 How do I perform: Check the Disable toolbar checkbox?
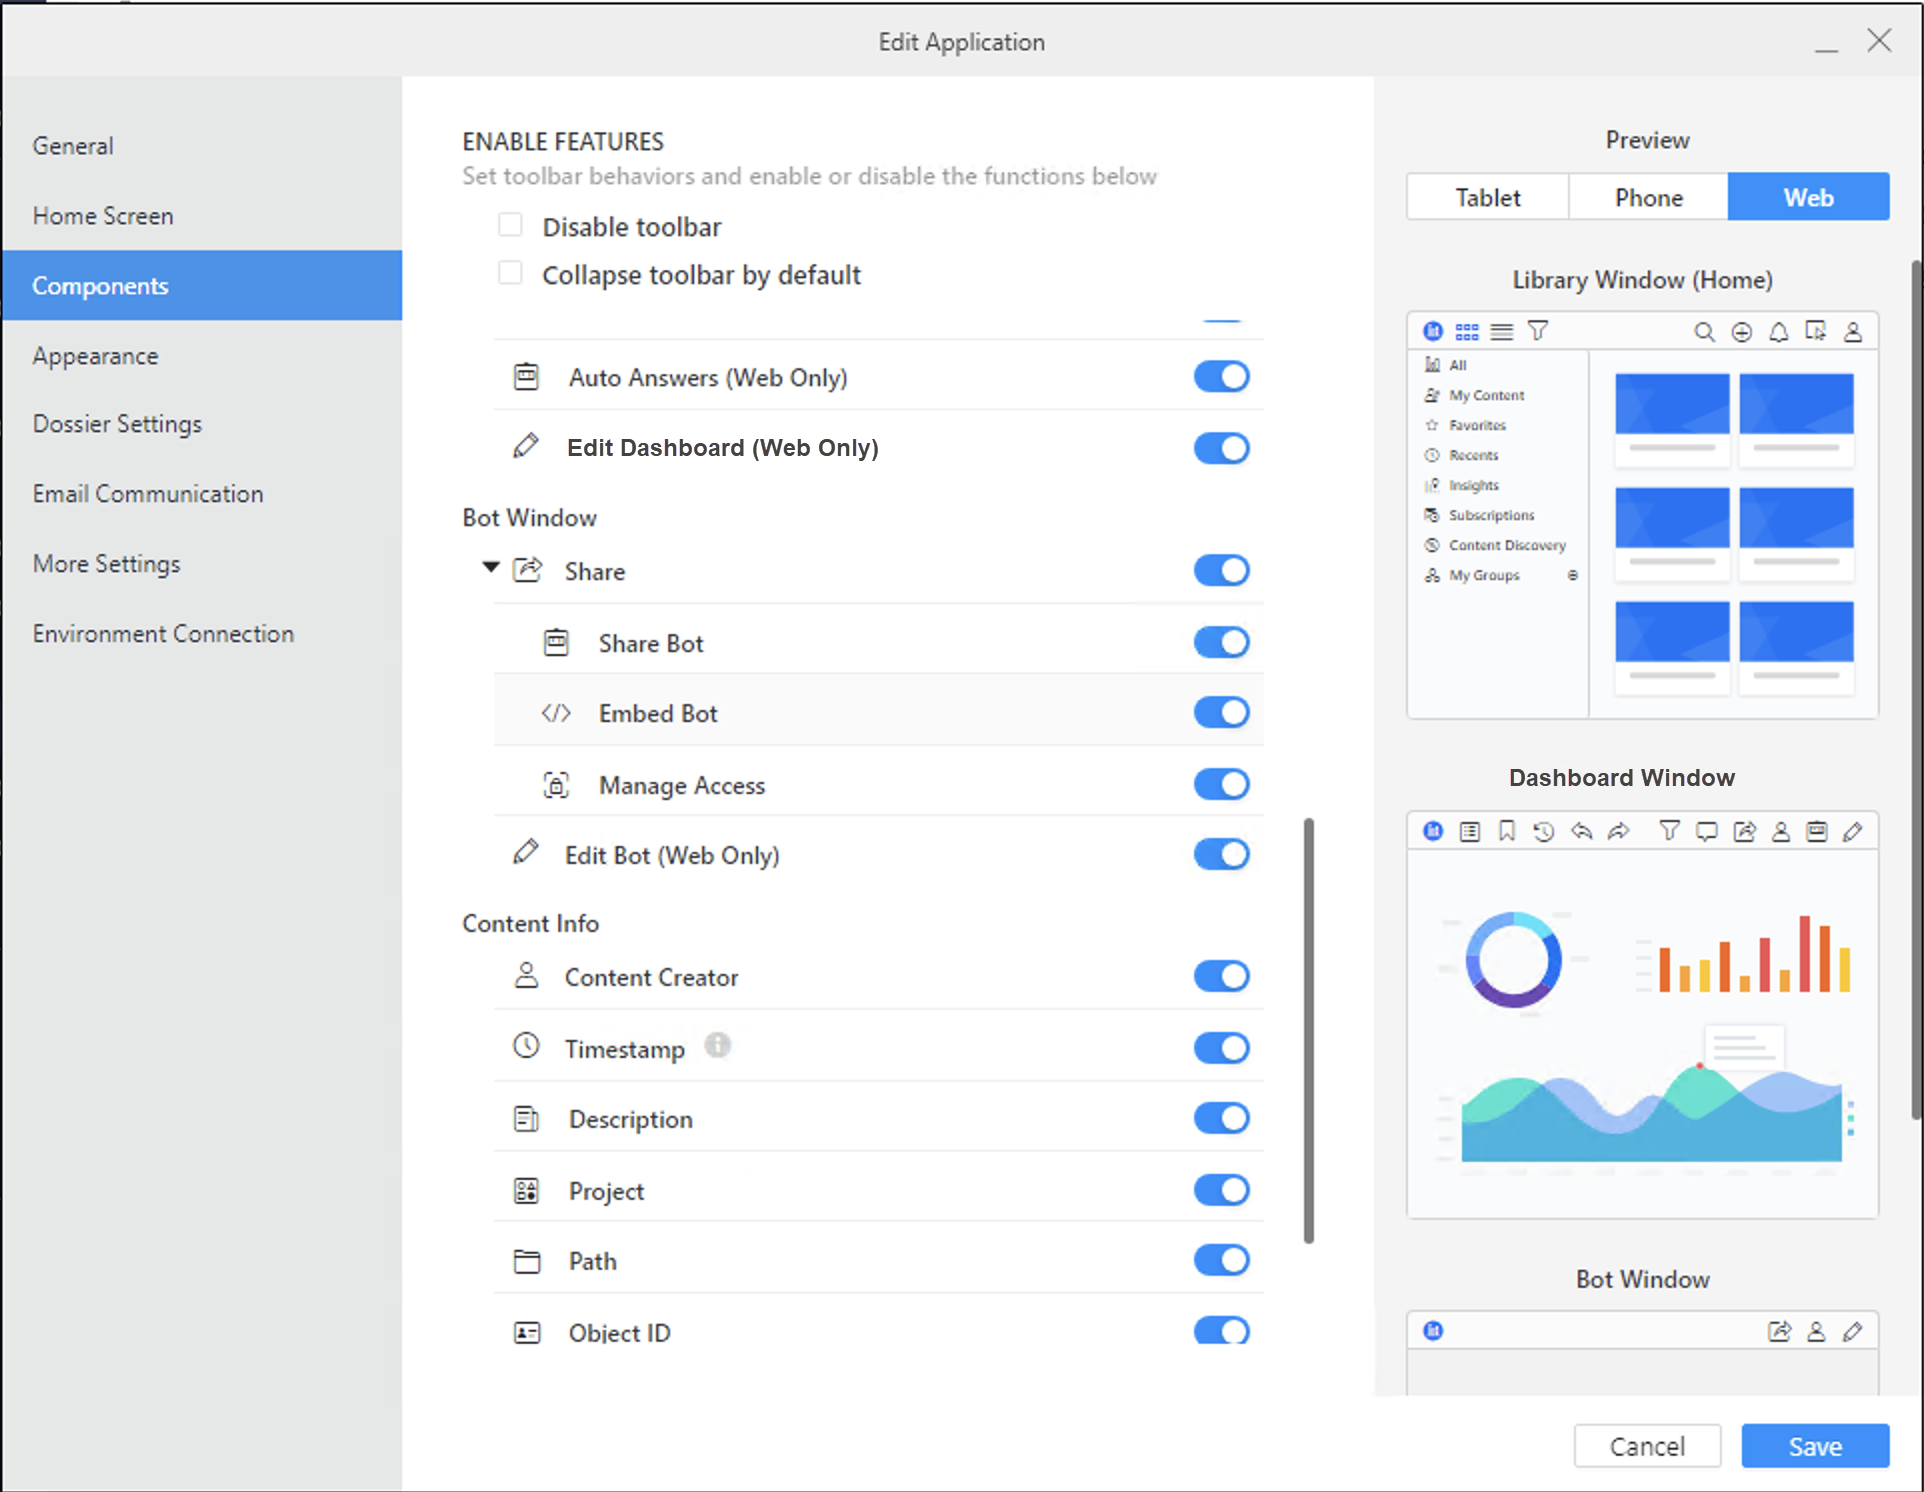510,225
